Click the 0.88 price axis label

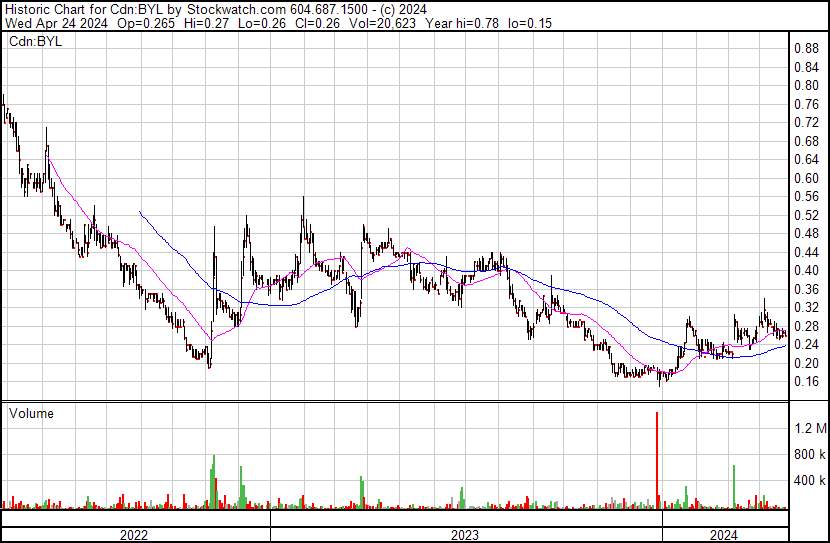click(805, 48)
